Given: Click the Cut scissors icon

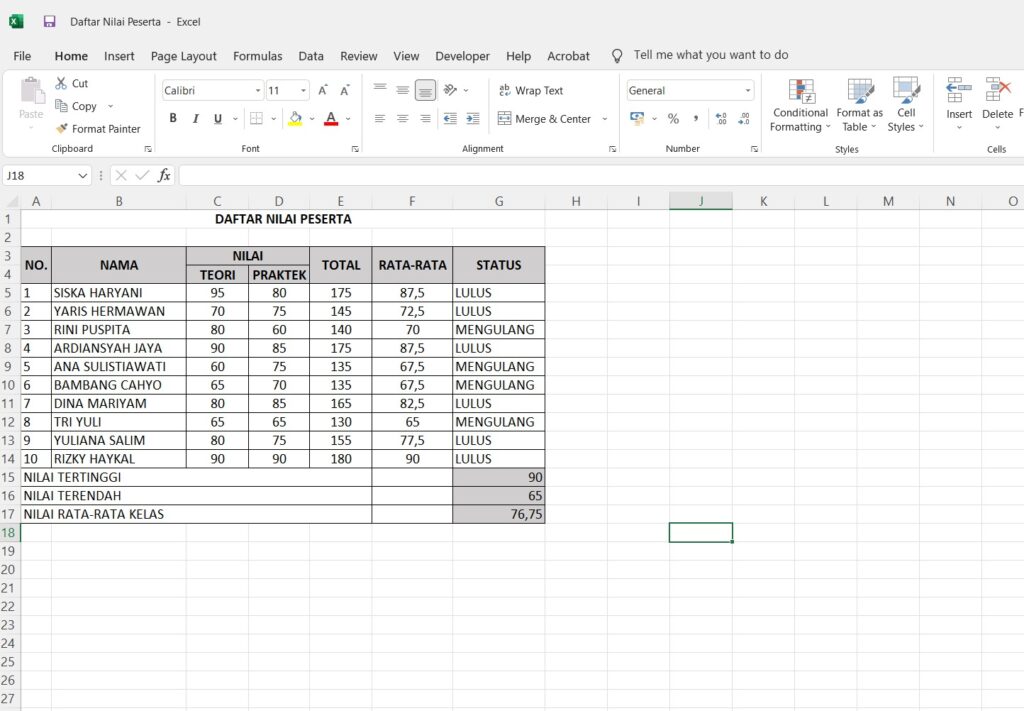Looking at the screenshot, I should (x=61, y=84).
